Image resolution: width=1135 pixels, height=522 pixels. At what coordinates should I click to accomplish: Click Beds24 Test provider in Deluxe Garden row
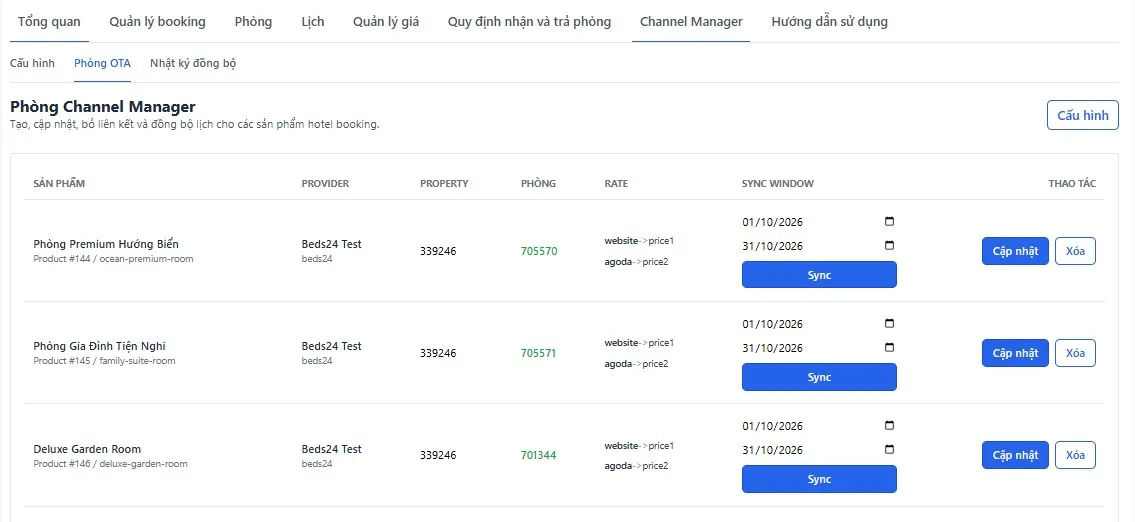(332, 449)
